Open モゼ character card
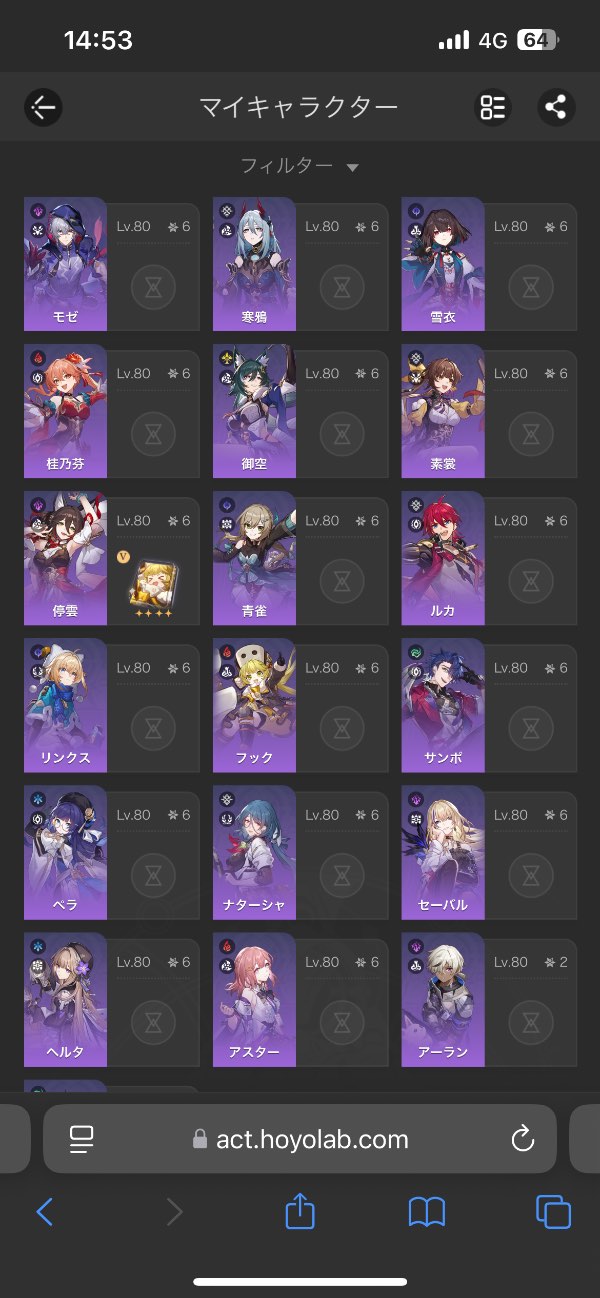 pyautogui.click(x=111, y=264)
